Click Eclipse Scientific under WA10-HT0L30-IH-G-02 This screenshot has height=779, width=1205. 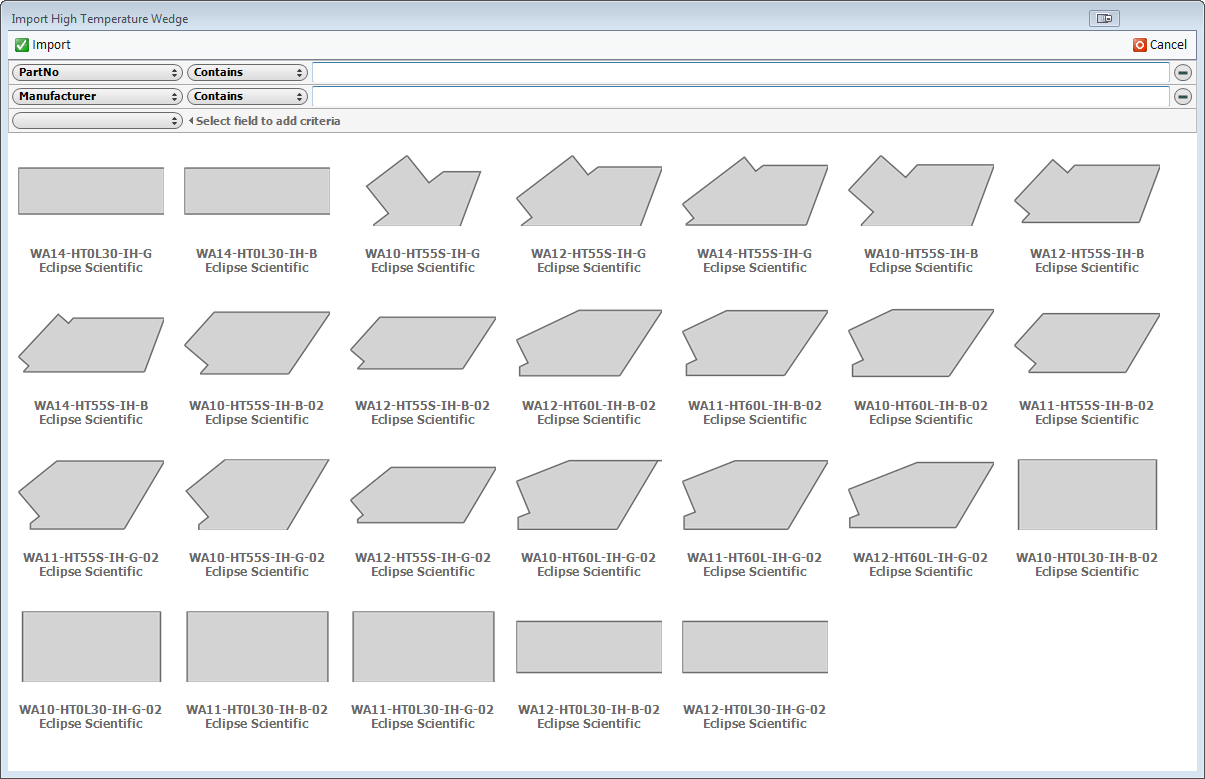pyautogui.click(x=91, y=724)
